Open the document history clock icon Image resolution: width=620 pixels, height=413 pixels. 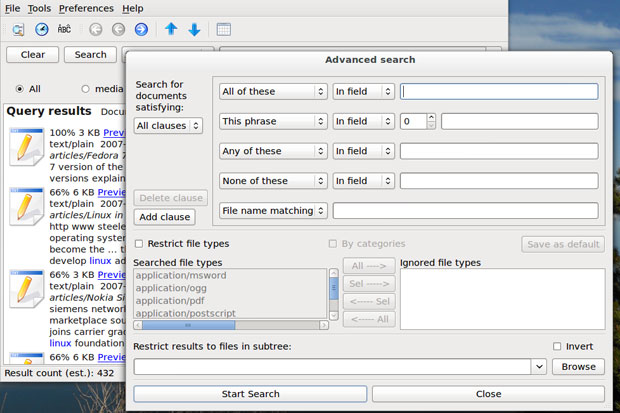(x=42, y=29)
